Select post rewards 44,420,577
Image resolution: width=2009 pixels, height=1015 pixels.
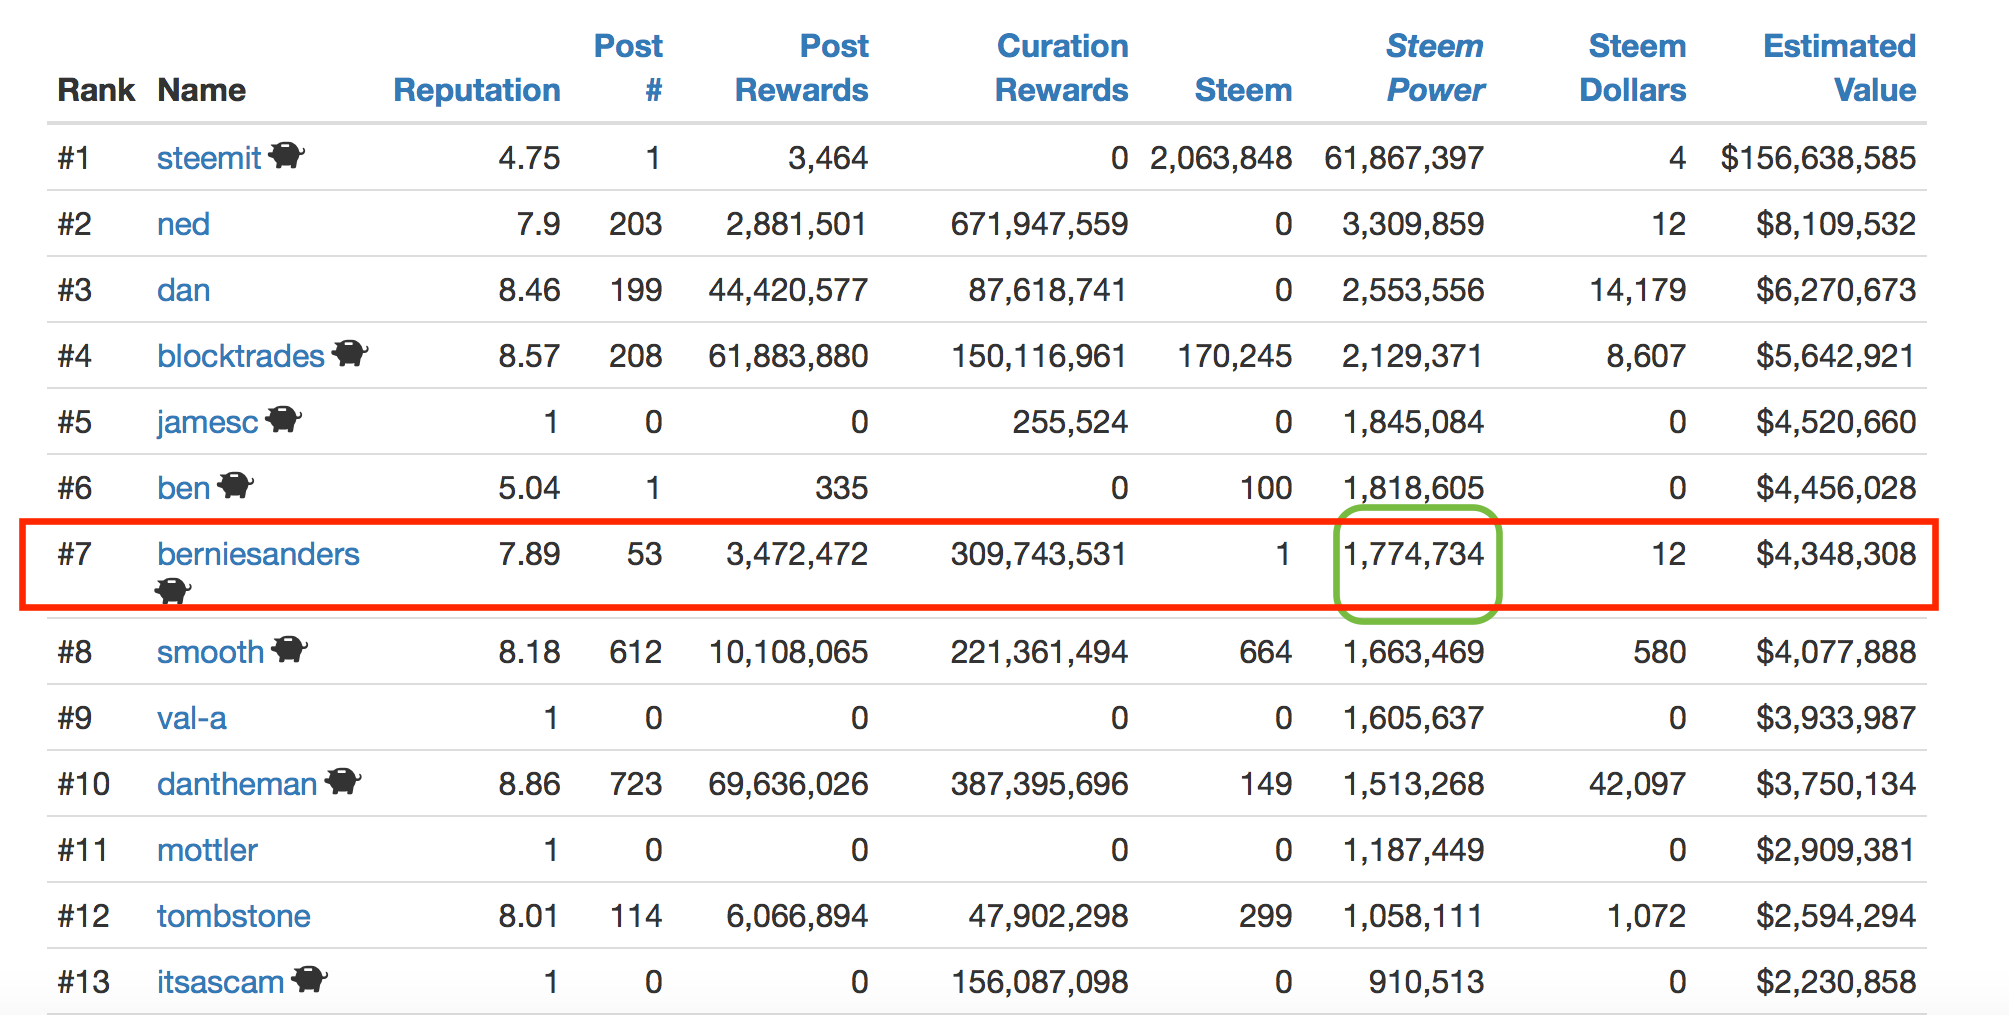788,290
